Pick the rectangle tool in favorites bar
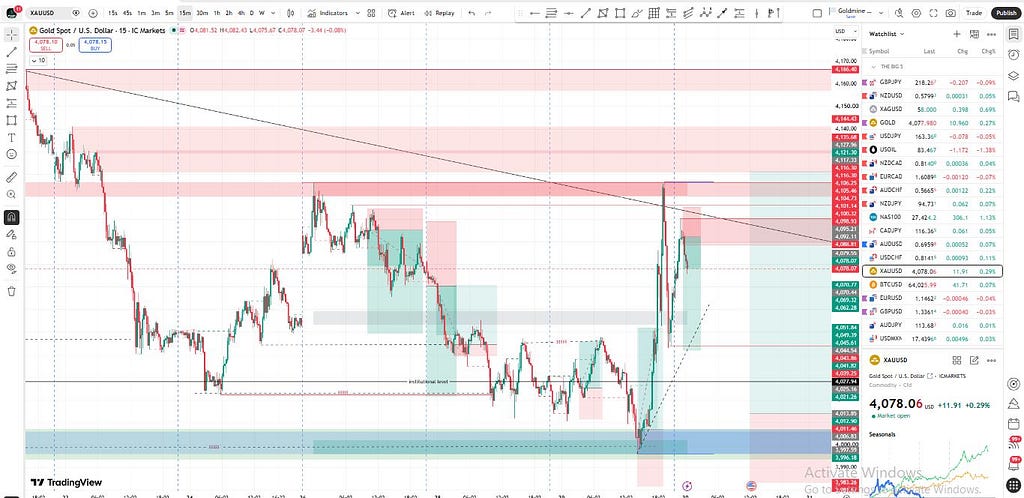Screen dimensions: 1024x498 pyautogui.click(x=620, y=13)
